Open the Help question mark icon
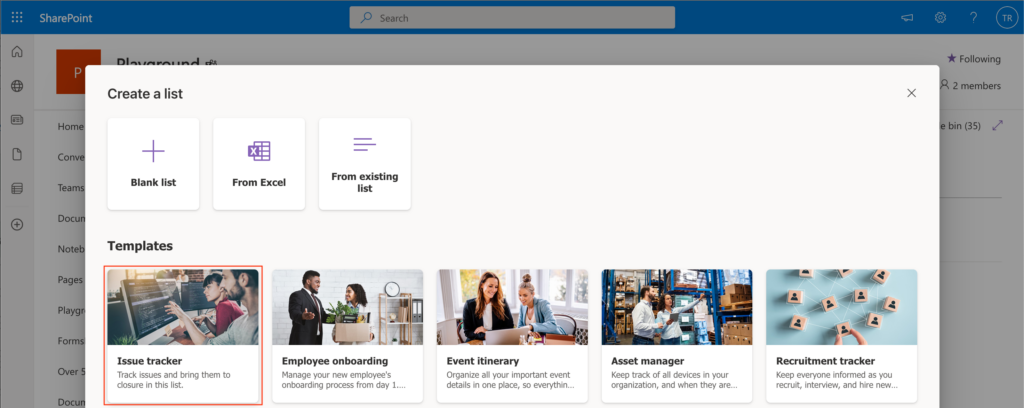The height and width of the screenshot is (408, 1024). [x=974, y=18]
